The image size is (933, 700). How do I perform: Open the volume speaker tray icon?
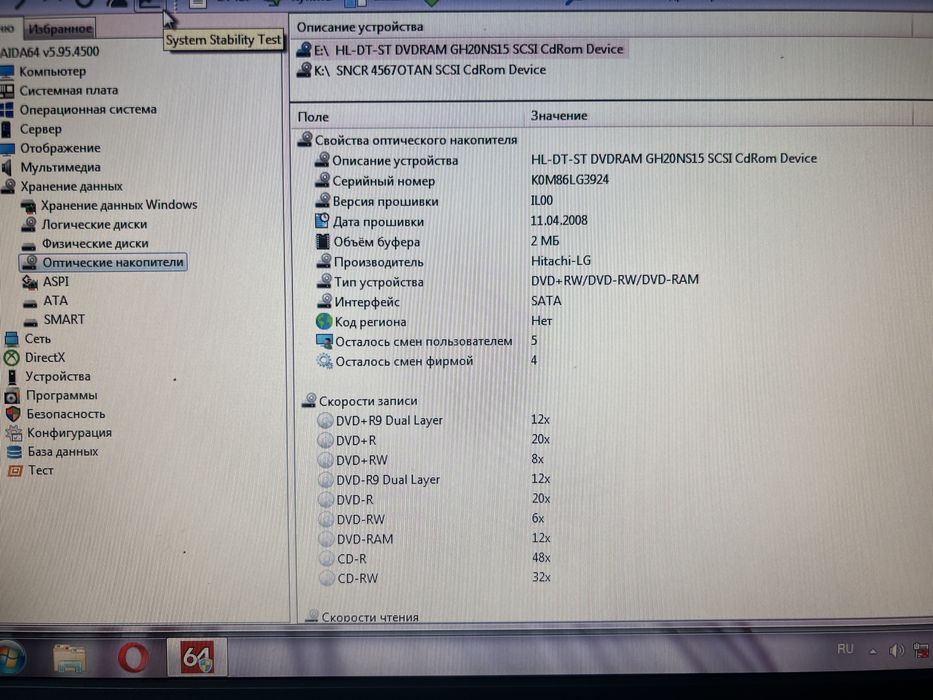pyautogui.click(x=896, y=651)
